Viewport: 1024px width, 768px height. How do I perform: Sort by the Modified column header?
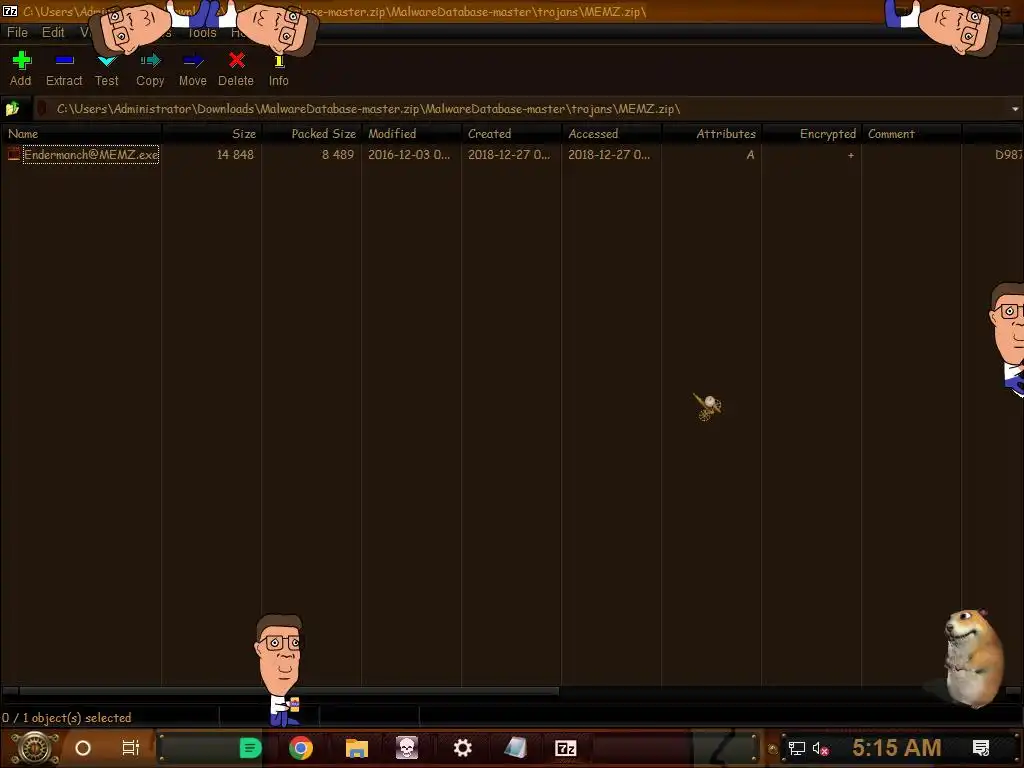[x=411, y=133]
